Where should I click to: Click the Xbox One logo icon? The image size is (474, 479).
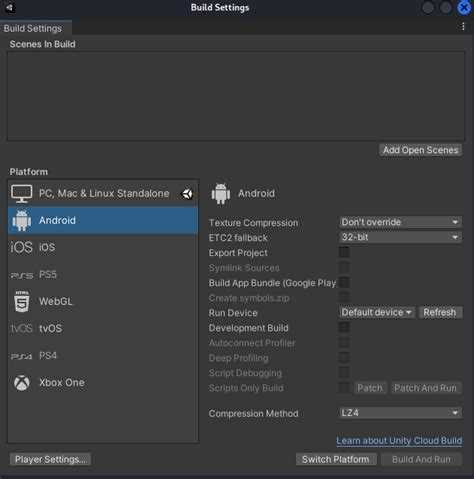pos(22,383)
